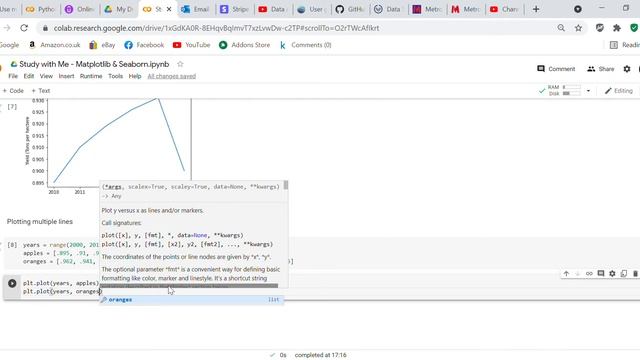This screenshot has width=640, height=360.
Task: Open View menu
Action: pyautogui.click(x=46, y=76)
